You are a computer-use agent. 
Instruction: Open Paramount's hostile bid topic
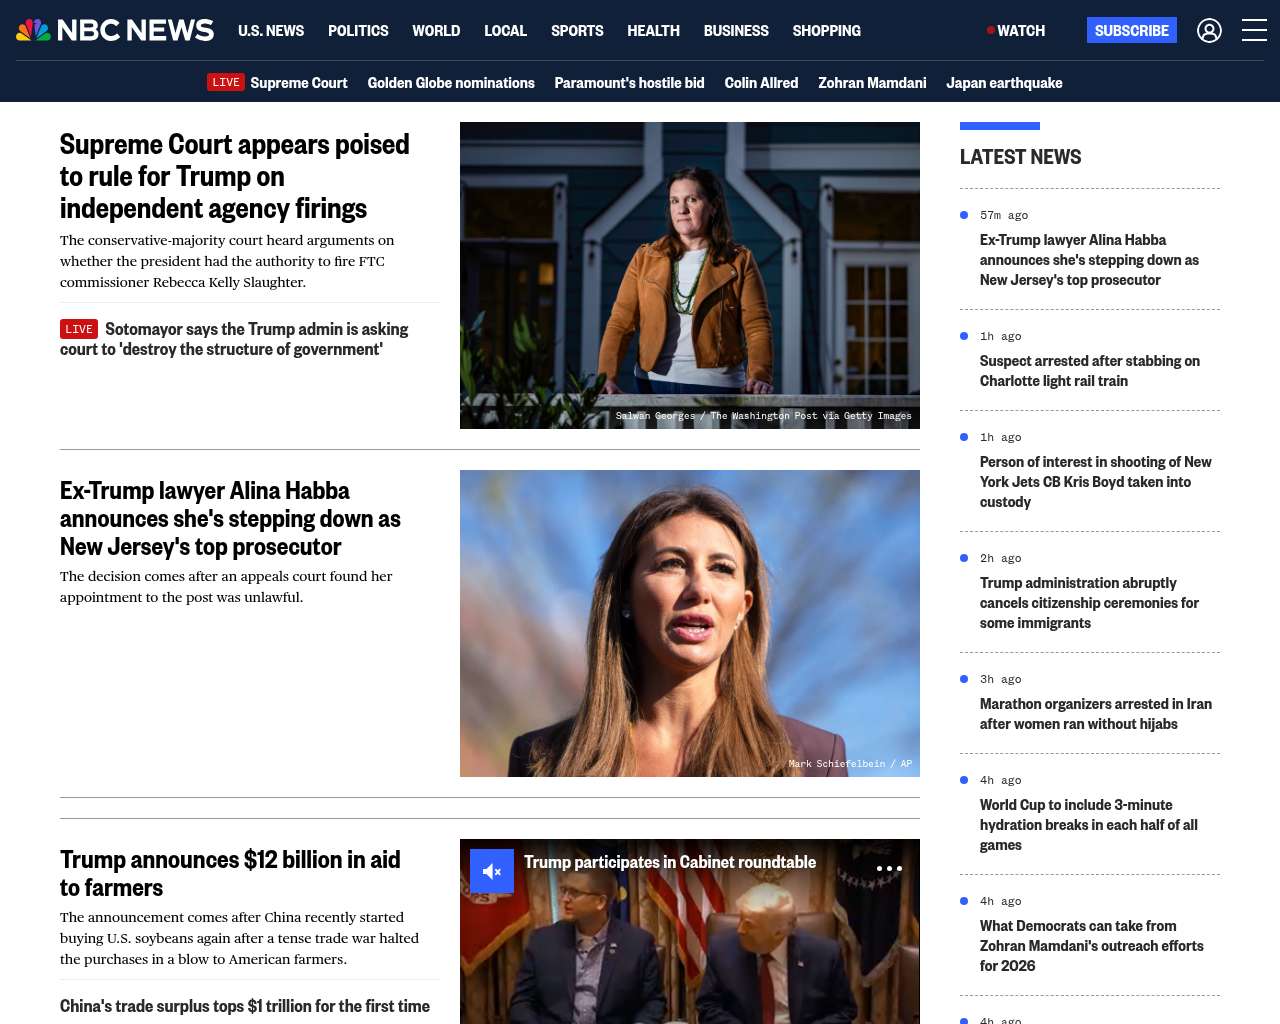(x=629, y=83)
